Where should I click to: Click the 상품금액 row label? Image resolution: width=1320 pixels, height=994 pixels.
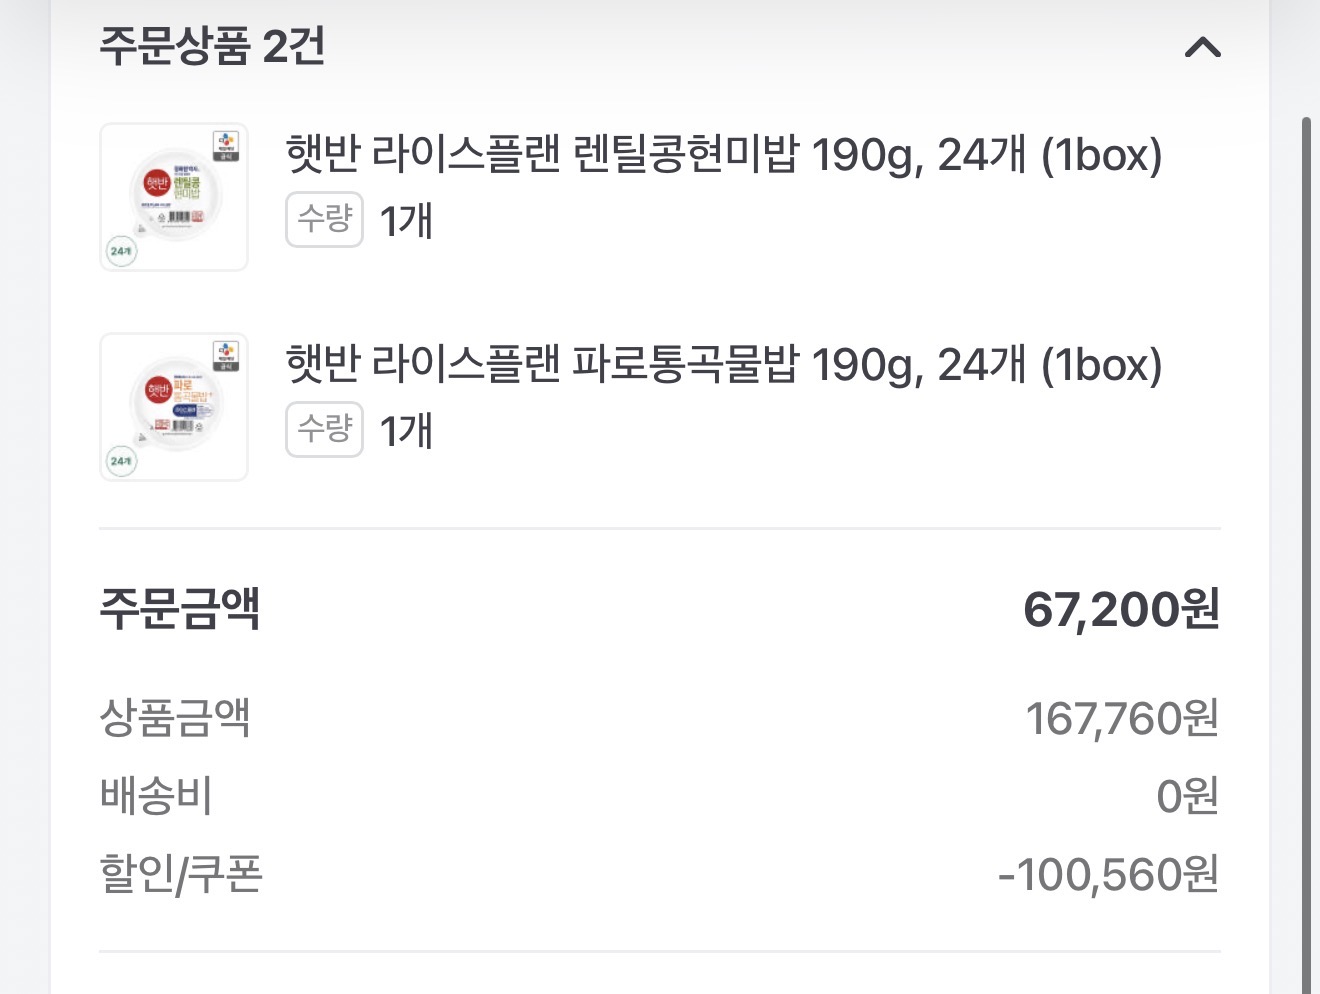point(175,718)
